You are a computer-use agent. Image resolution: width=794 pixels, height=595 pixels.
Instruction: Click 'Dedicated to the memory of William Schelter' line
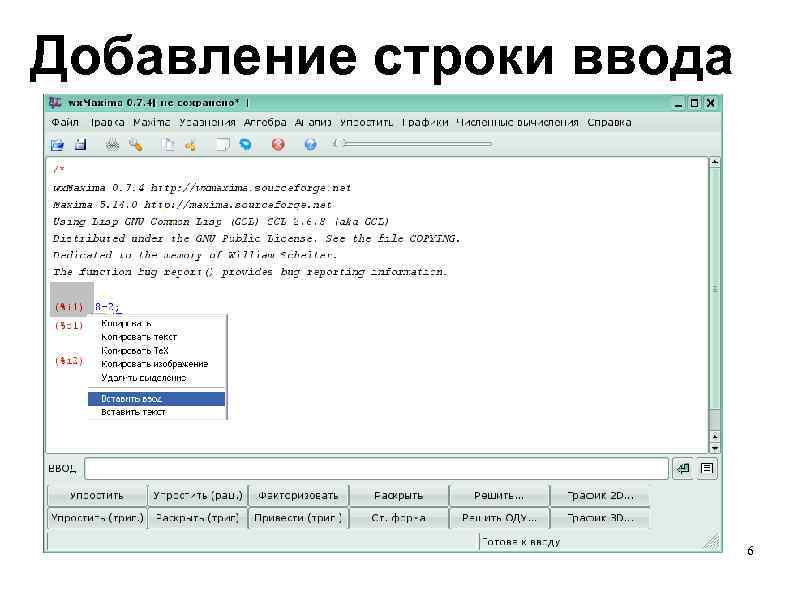pyautogui.click(x=194, y=255)
